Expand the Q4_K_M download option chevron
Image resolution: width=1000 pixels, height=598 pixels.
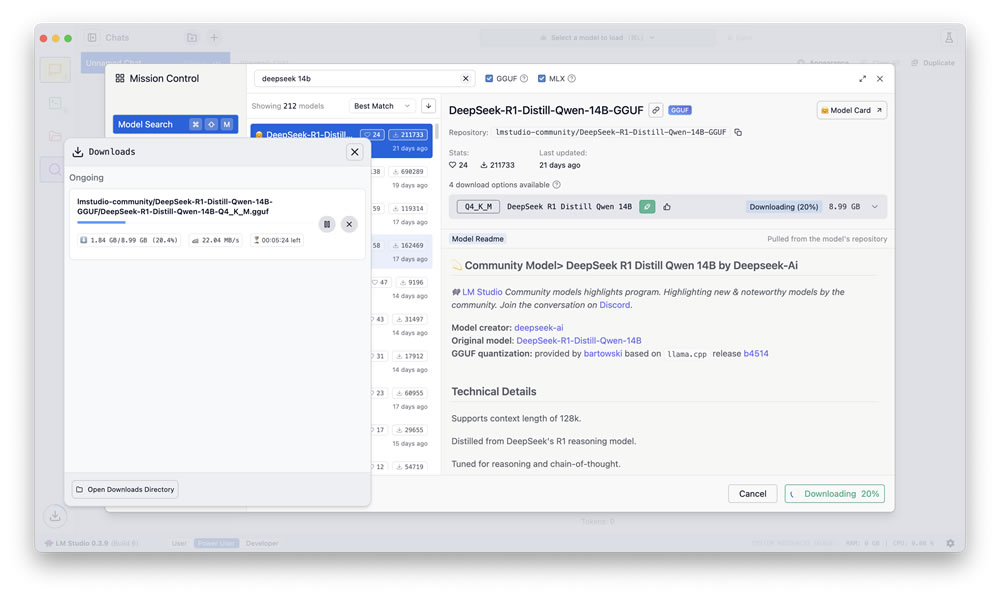[875, 207]
